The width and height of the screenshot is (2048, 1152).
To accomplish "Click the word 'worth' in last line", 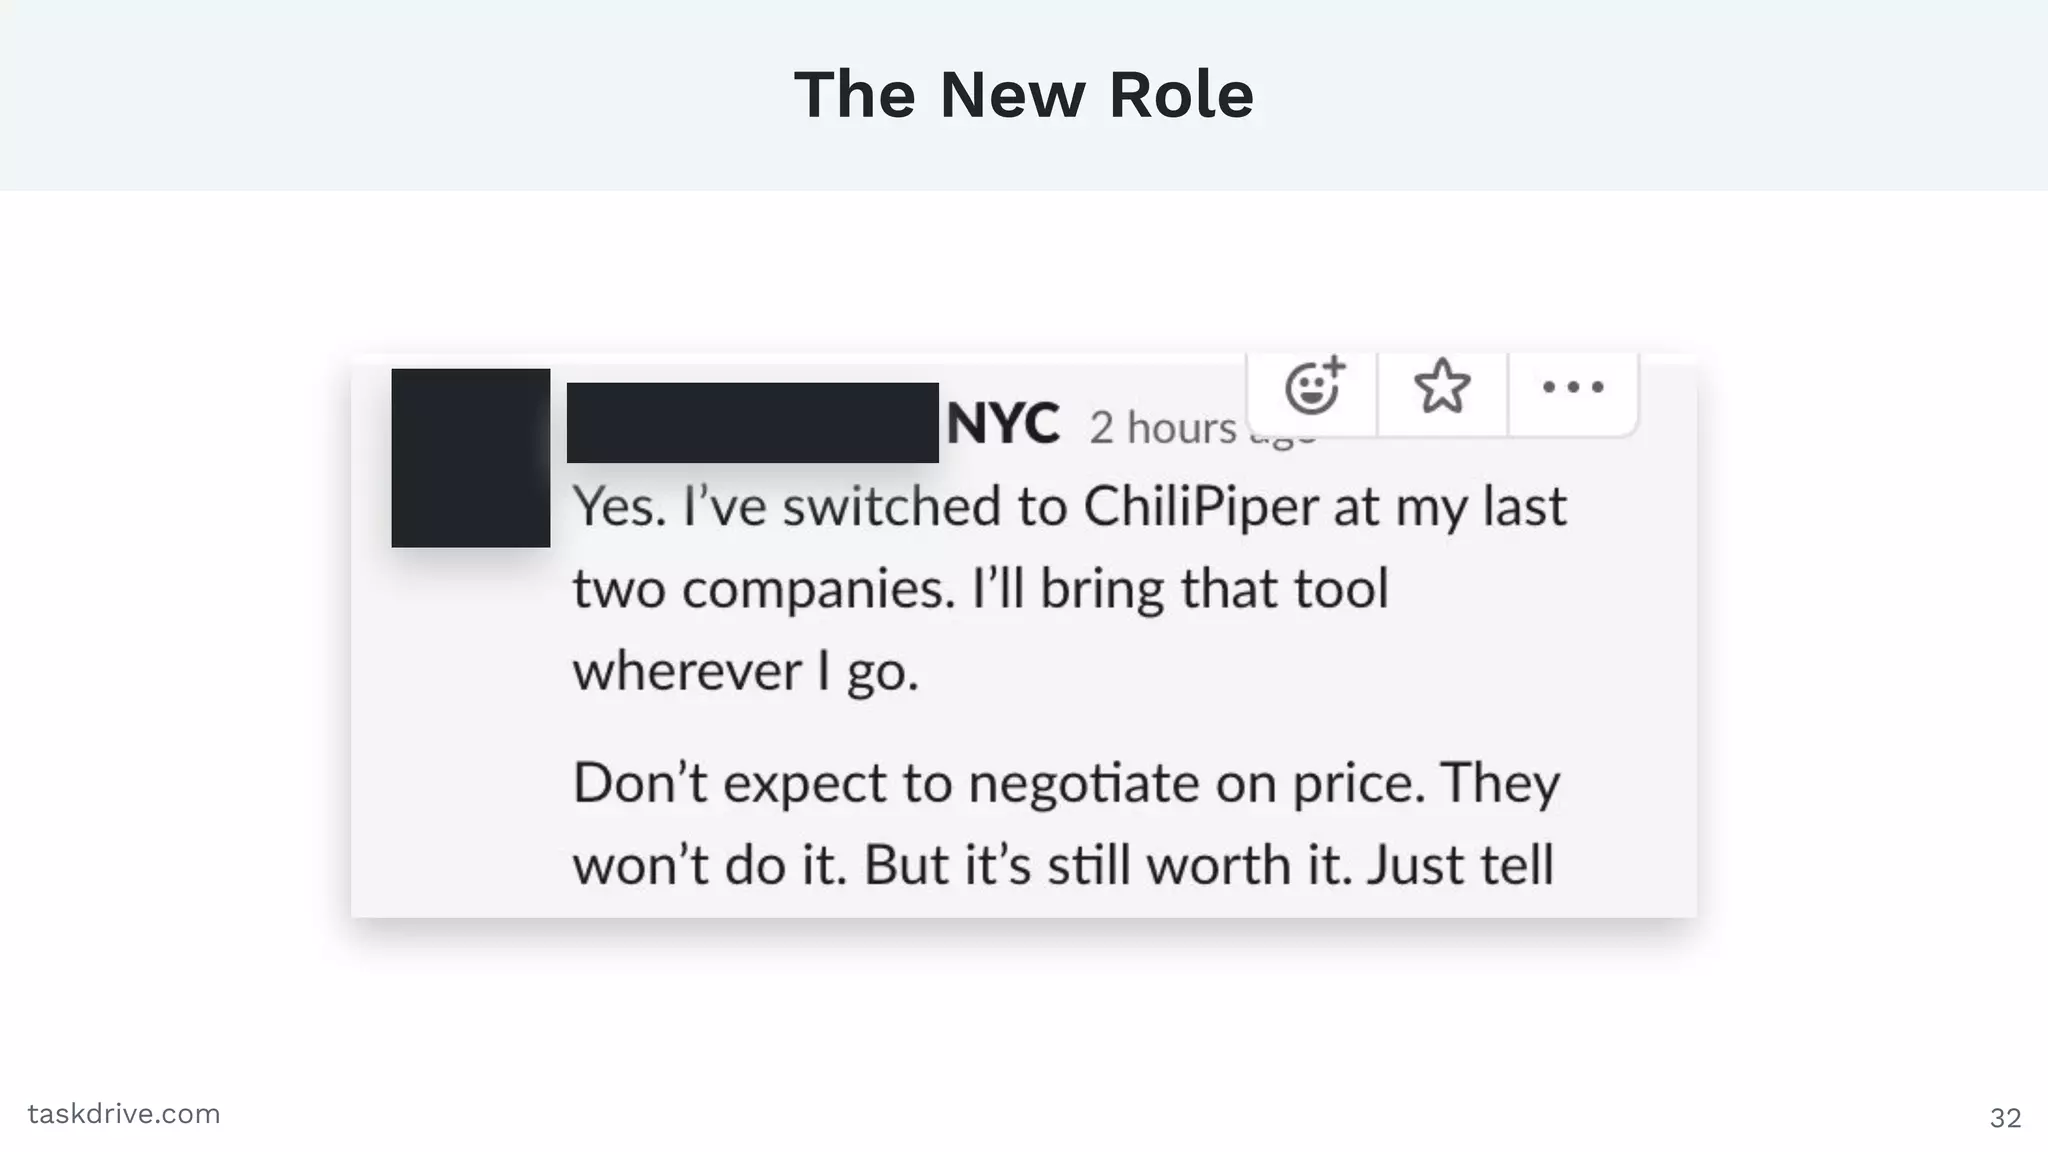I will (x=1222, y=865).
